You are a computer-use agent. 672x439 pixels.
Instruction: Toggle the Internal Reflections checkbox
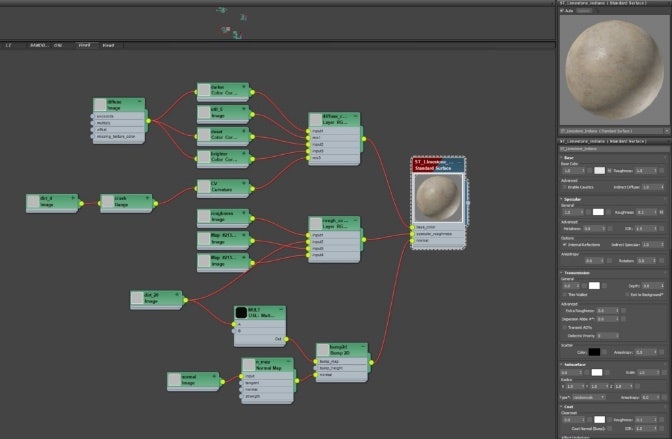click(564, 245)
